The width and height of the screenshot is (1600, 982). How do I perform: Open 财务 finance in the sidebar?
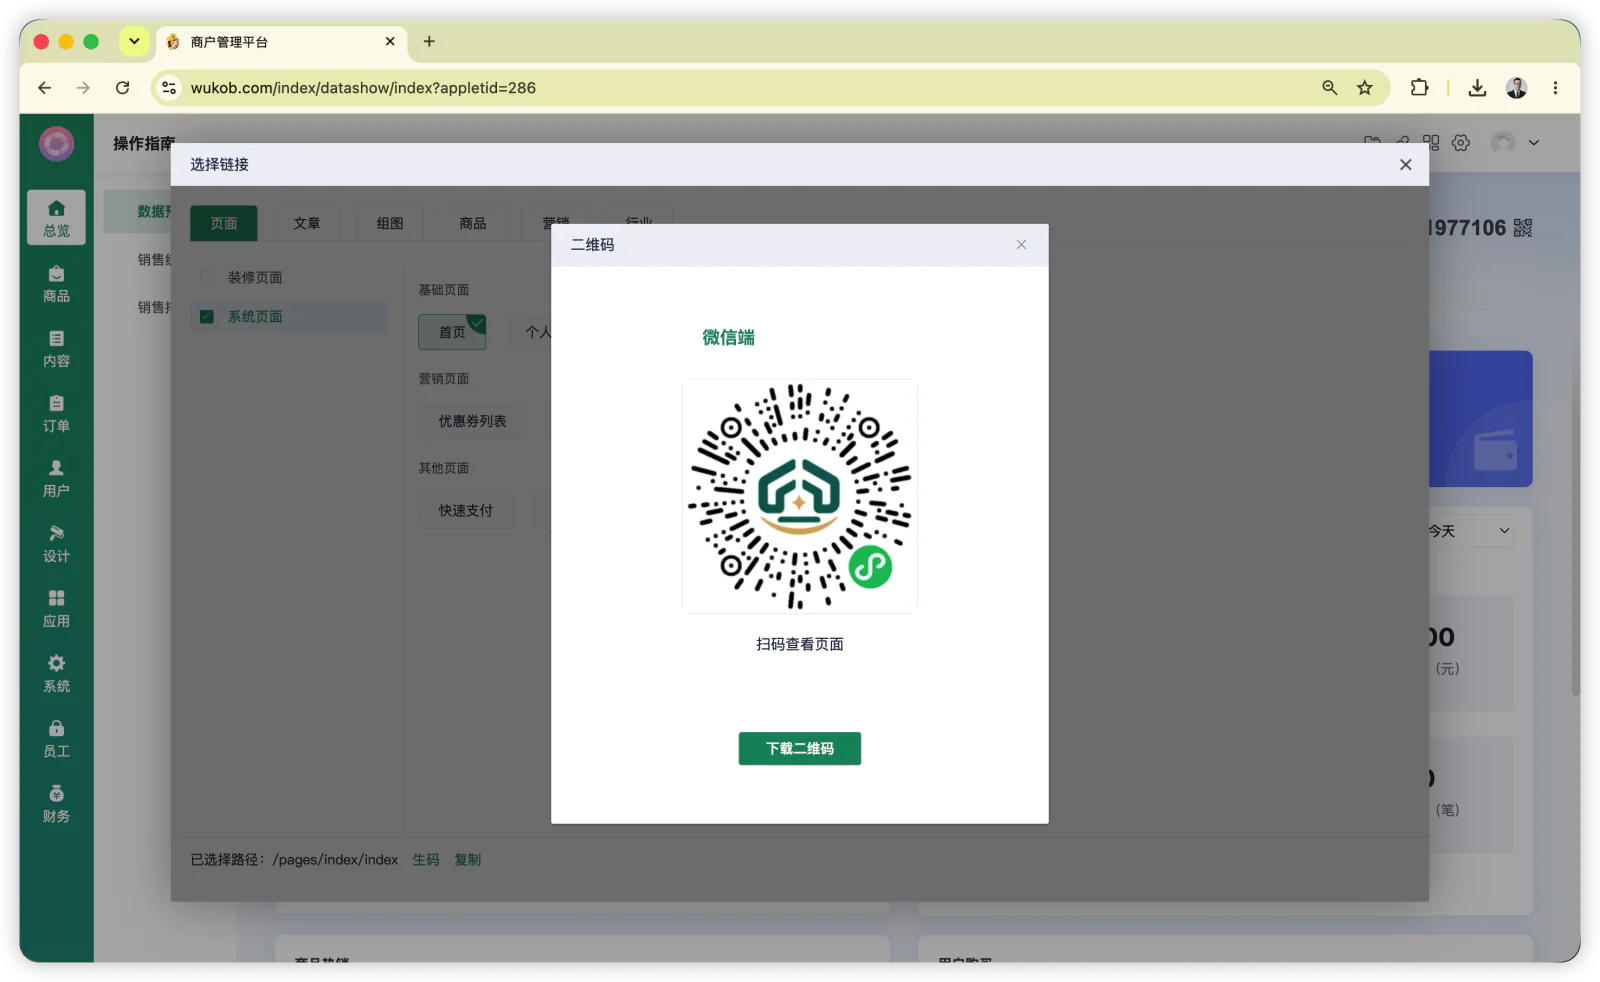pyautogui.click(x=56, y=804)
